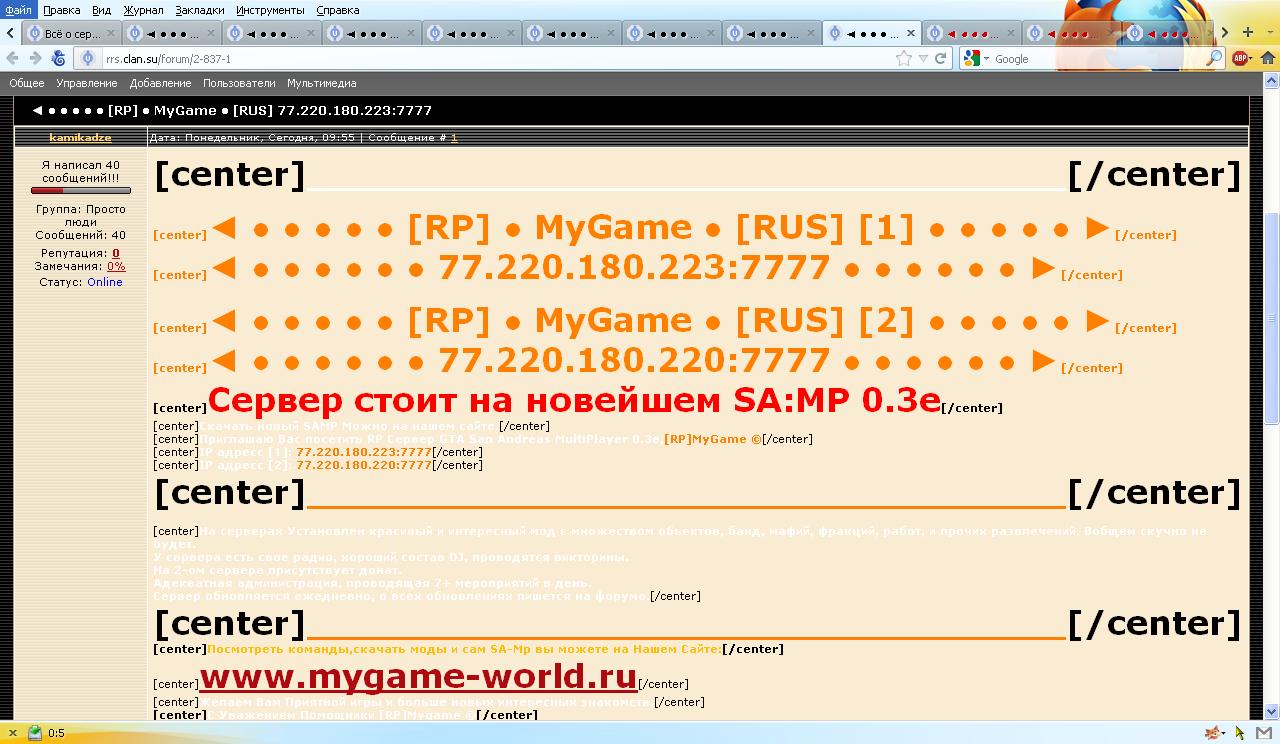Open the Правка menu
Screen dimensions: 1280x744
click(62, 10)
